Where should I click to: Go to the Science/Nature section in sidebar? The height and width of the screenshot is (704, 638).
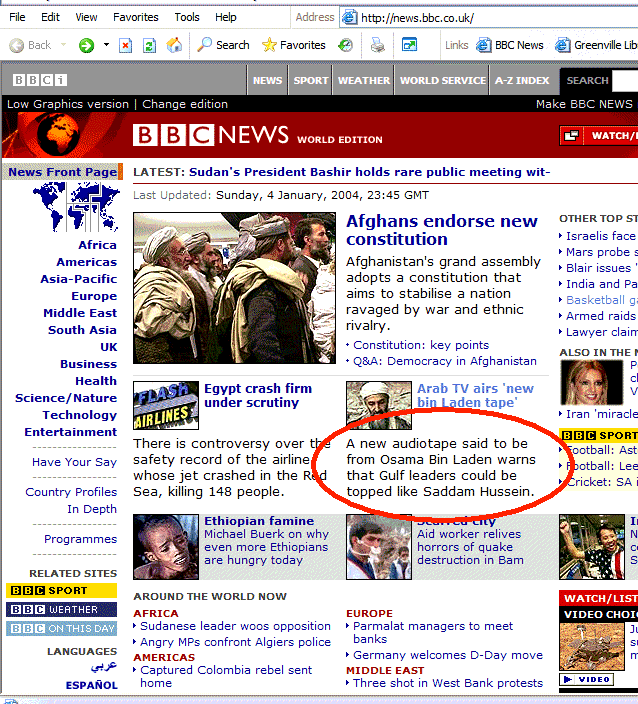(66, 398)
